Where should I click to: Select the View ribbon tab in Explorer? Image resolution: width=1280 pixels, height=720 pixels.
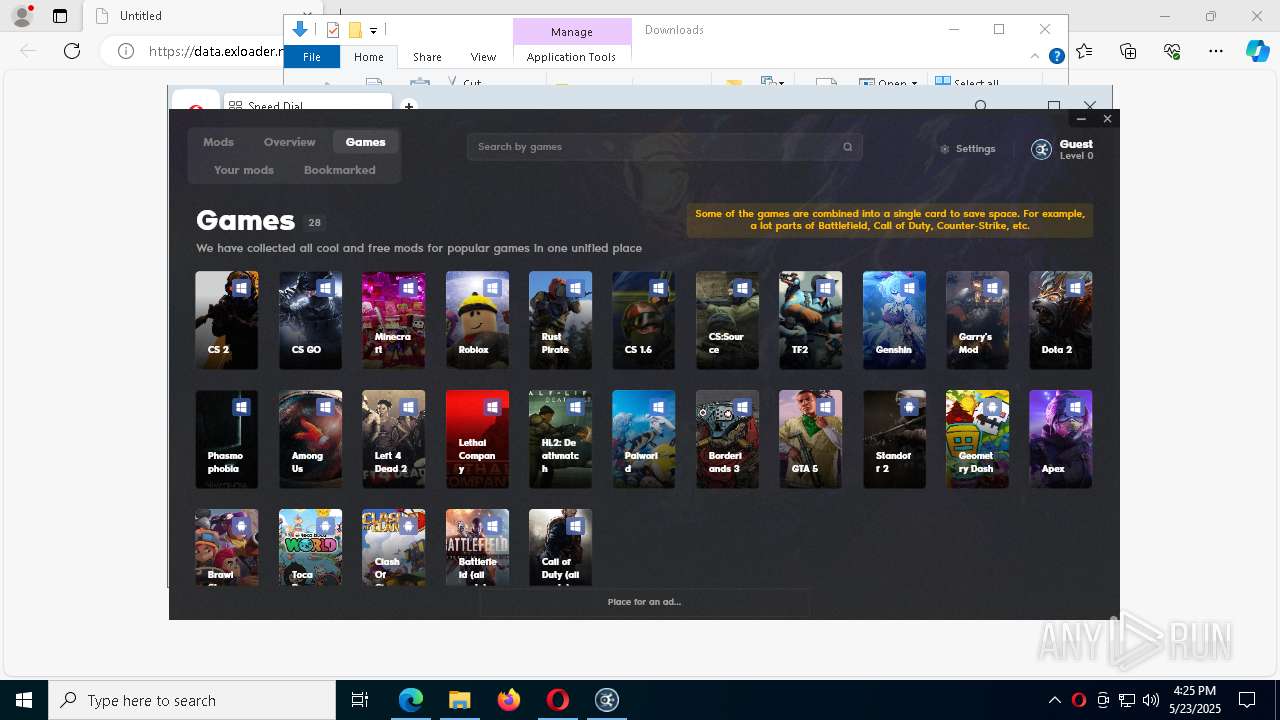(x=483, y=57)
